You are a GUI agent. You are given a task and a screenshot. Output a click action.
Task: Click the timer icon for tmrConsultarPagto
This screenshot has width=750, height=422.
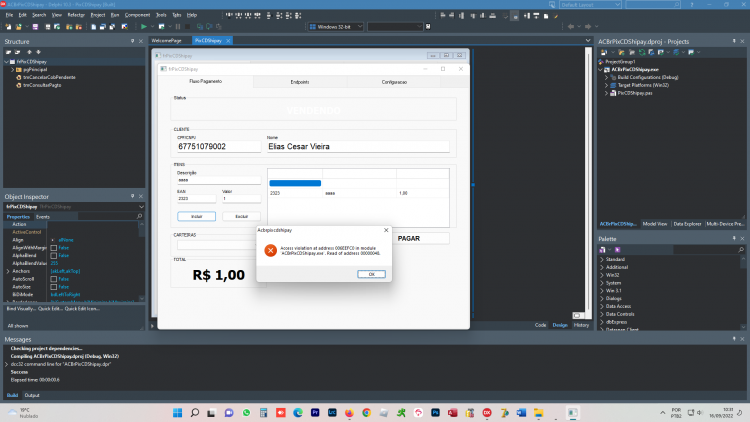click(19, 85)
